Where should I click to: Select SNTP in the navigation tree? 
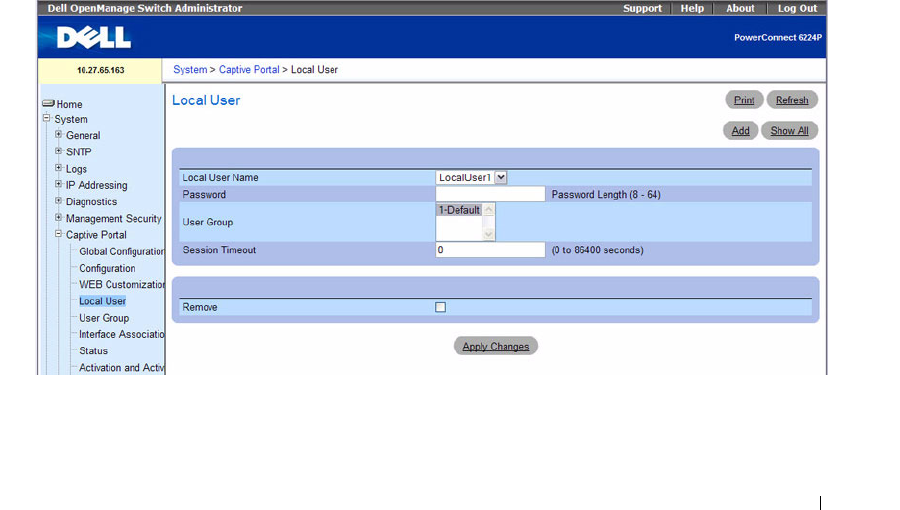pos(79,152)
